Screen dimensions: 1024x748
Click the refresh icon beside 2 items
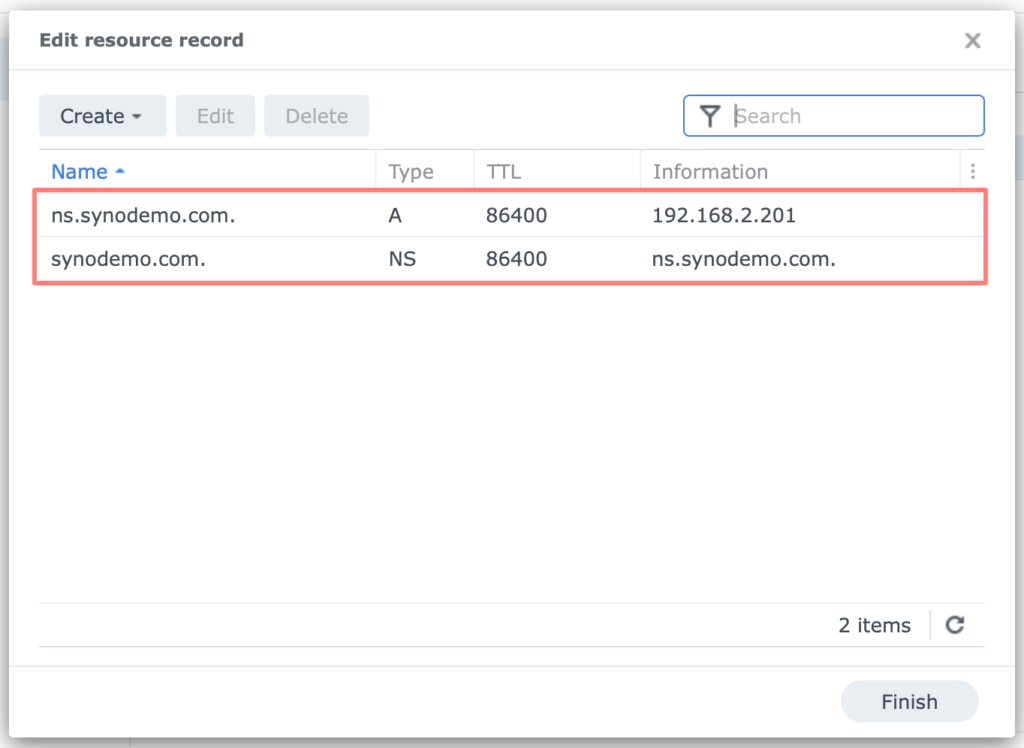pyautogui.click(x=955, y=625)
